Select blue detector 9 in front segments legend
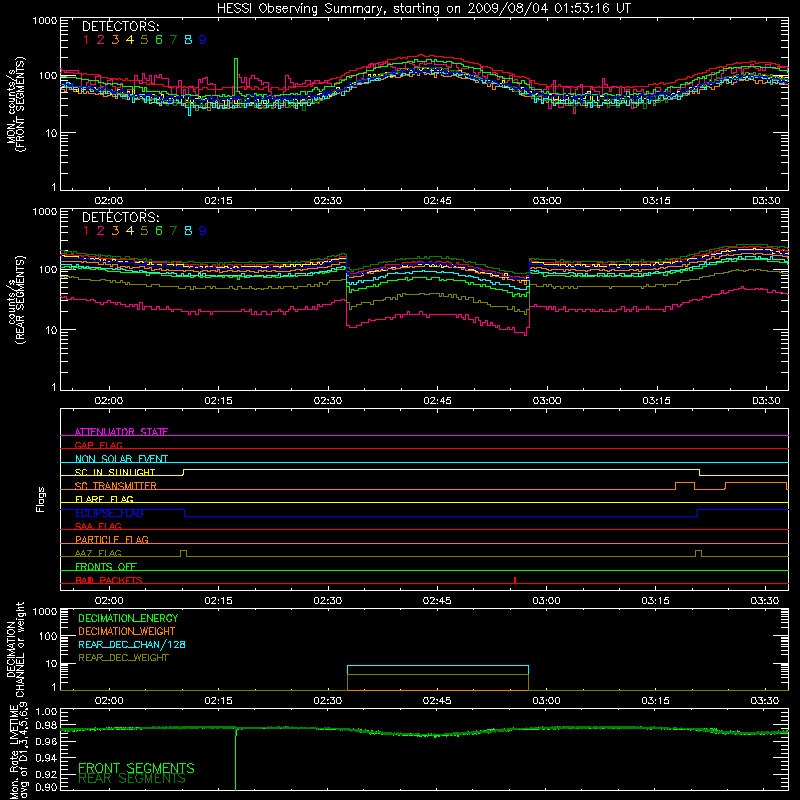 [x=203, y=40]
